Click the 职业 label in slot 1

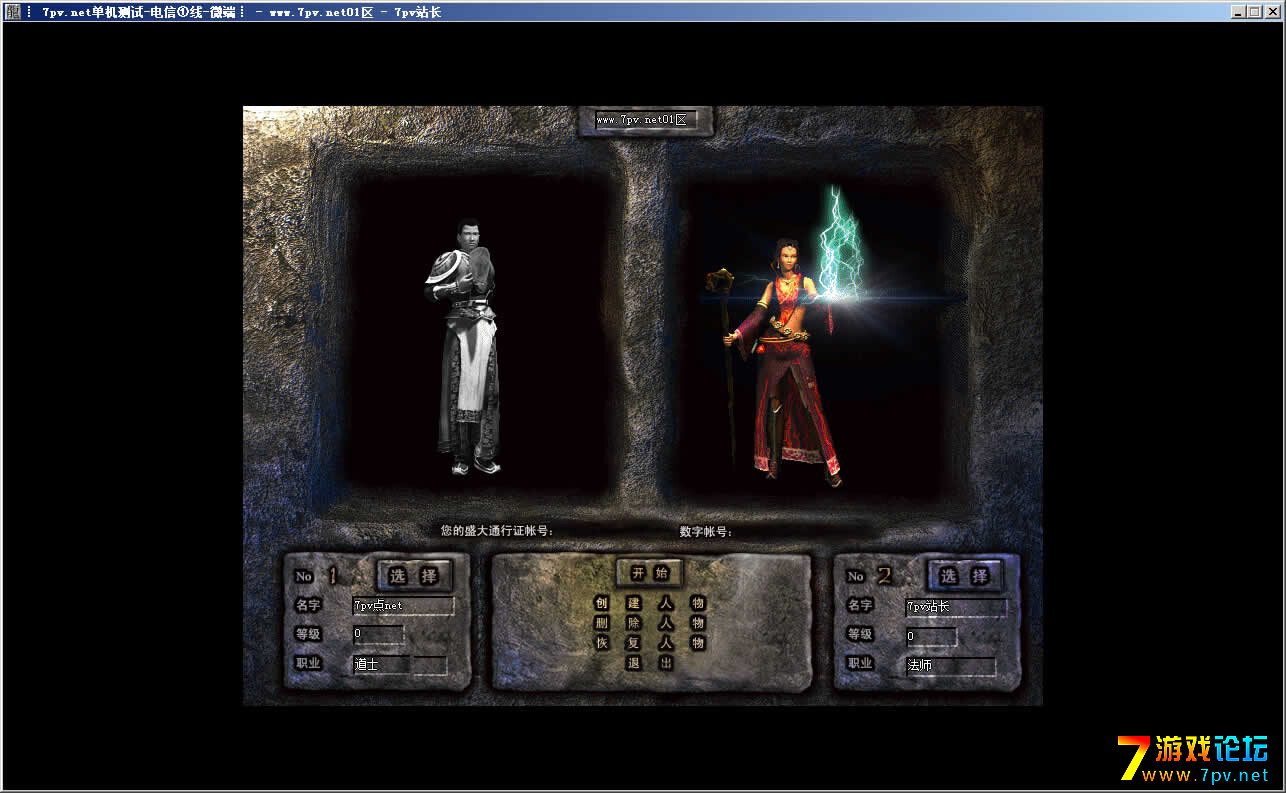tap(308, 663)
